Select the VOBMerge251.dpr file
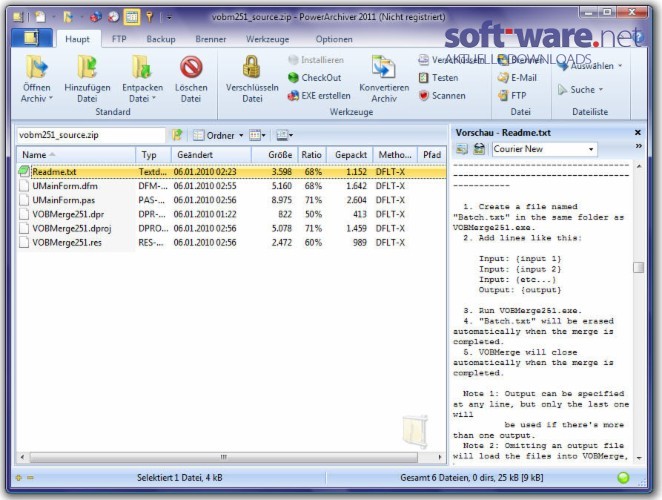The height and width of the screenshot is (500, 662). (68, 215)
